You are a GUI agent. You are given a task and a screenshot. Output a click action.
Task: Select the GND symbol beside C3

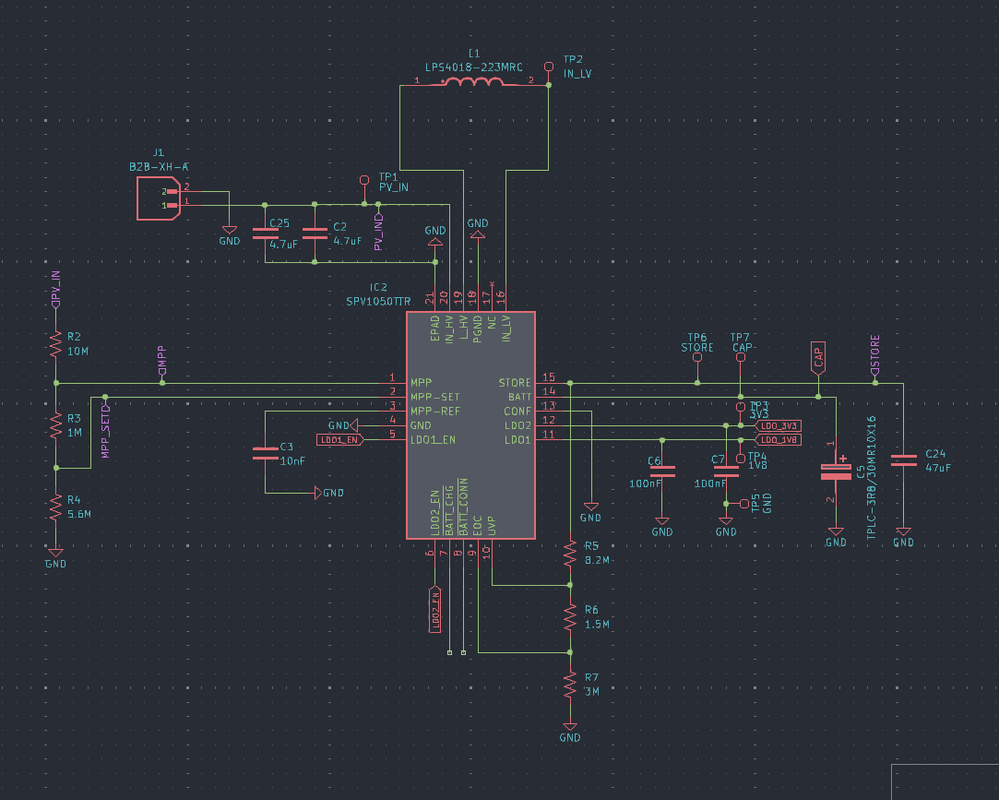pyautogui.click(x=329, y=493)
